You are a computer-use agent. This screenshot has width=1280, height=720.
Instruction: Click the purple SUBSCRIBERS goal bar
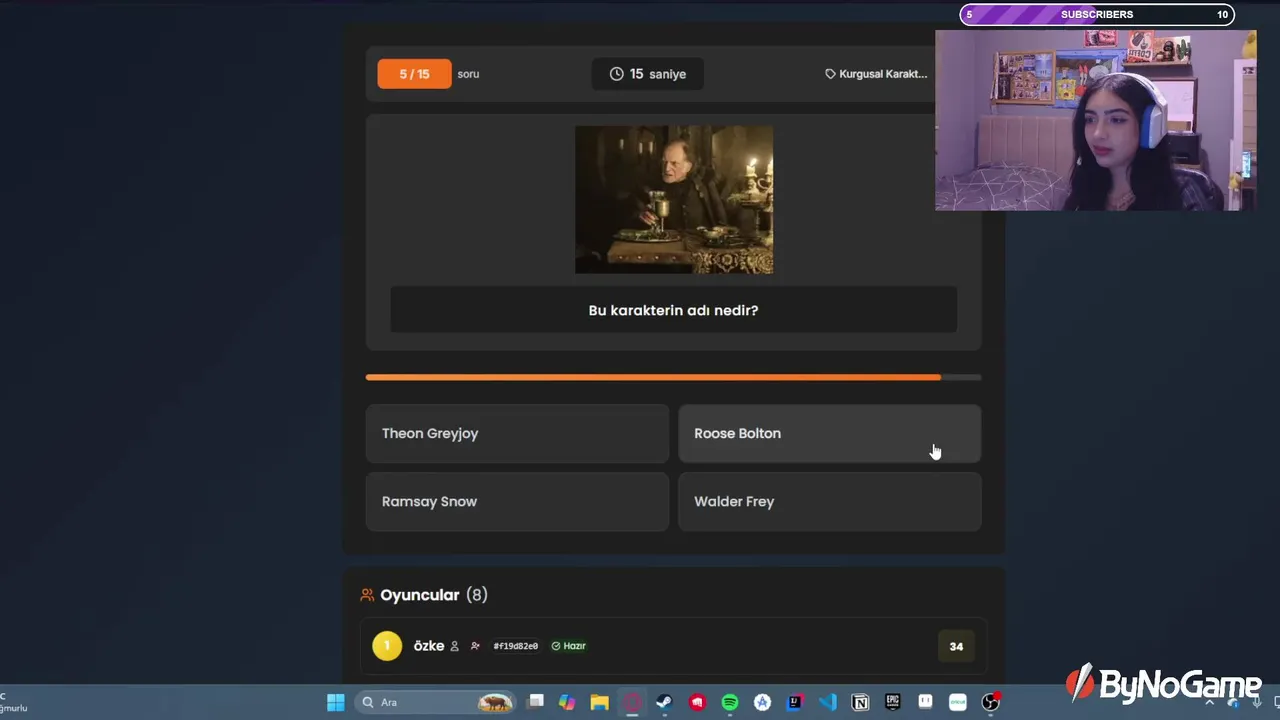click(x=1097, y=14)
